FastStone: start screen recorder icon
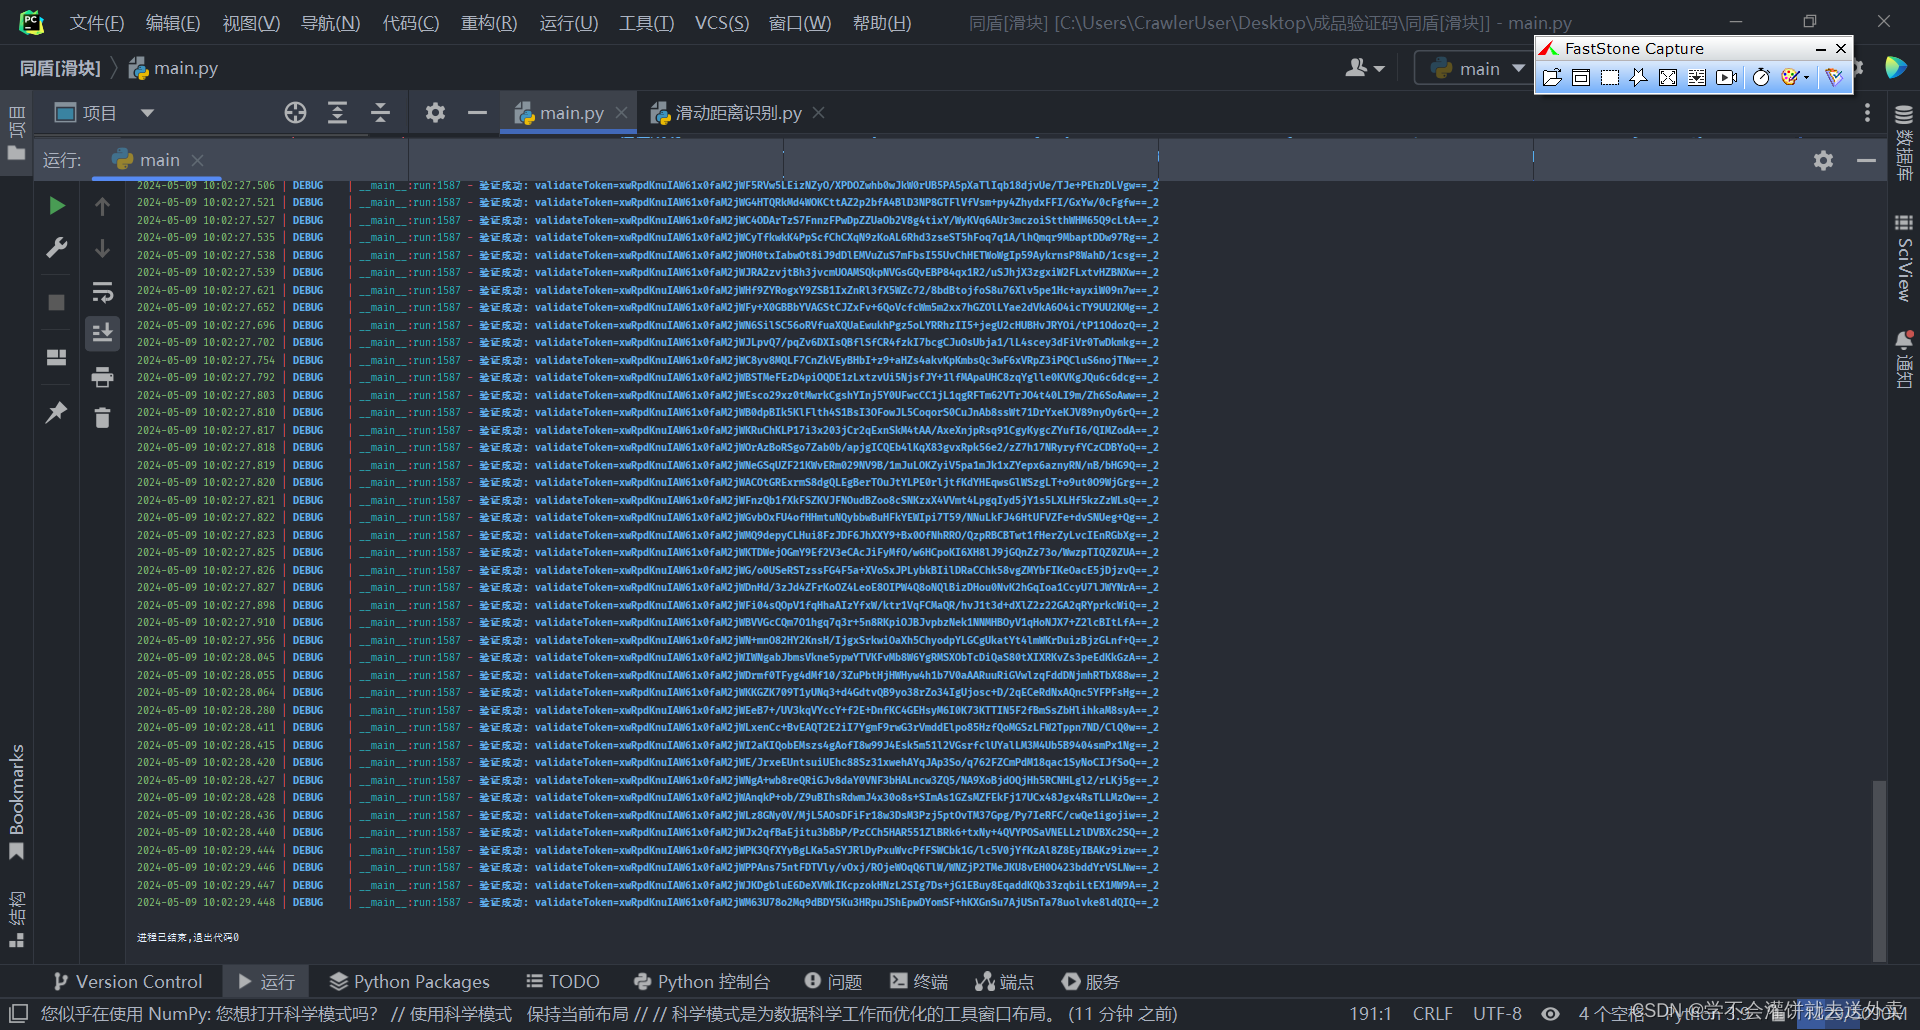 [1727, 77]
